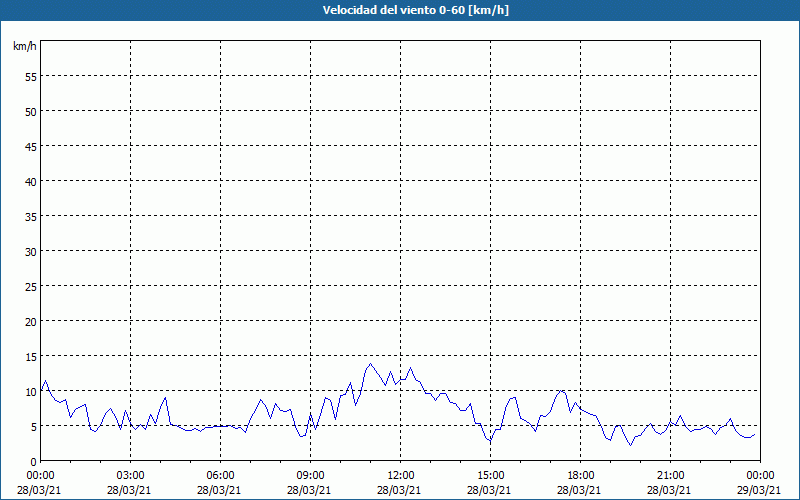The height and width of the screenshot is (500, 800).
Task: Click the 29/03/21 date label
Action: click(x=759, y=490)
